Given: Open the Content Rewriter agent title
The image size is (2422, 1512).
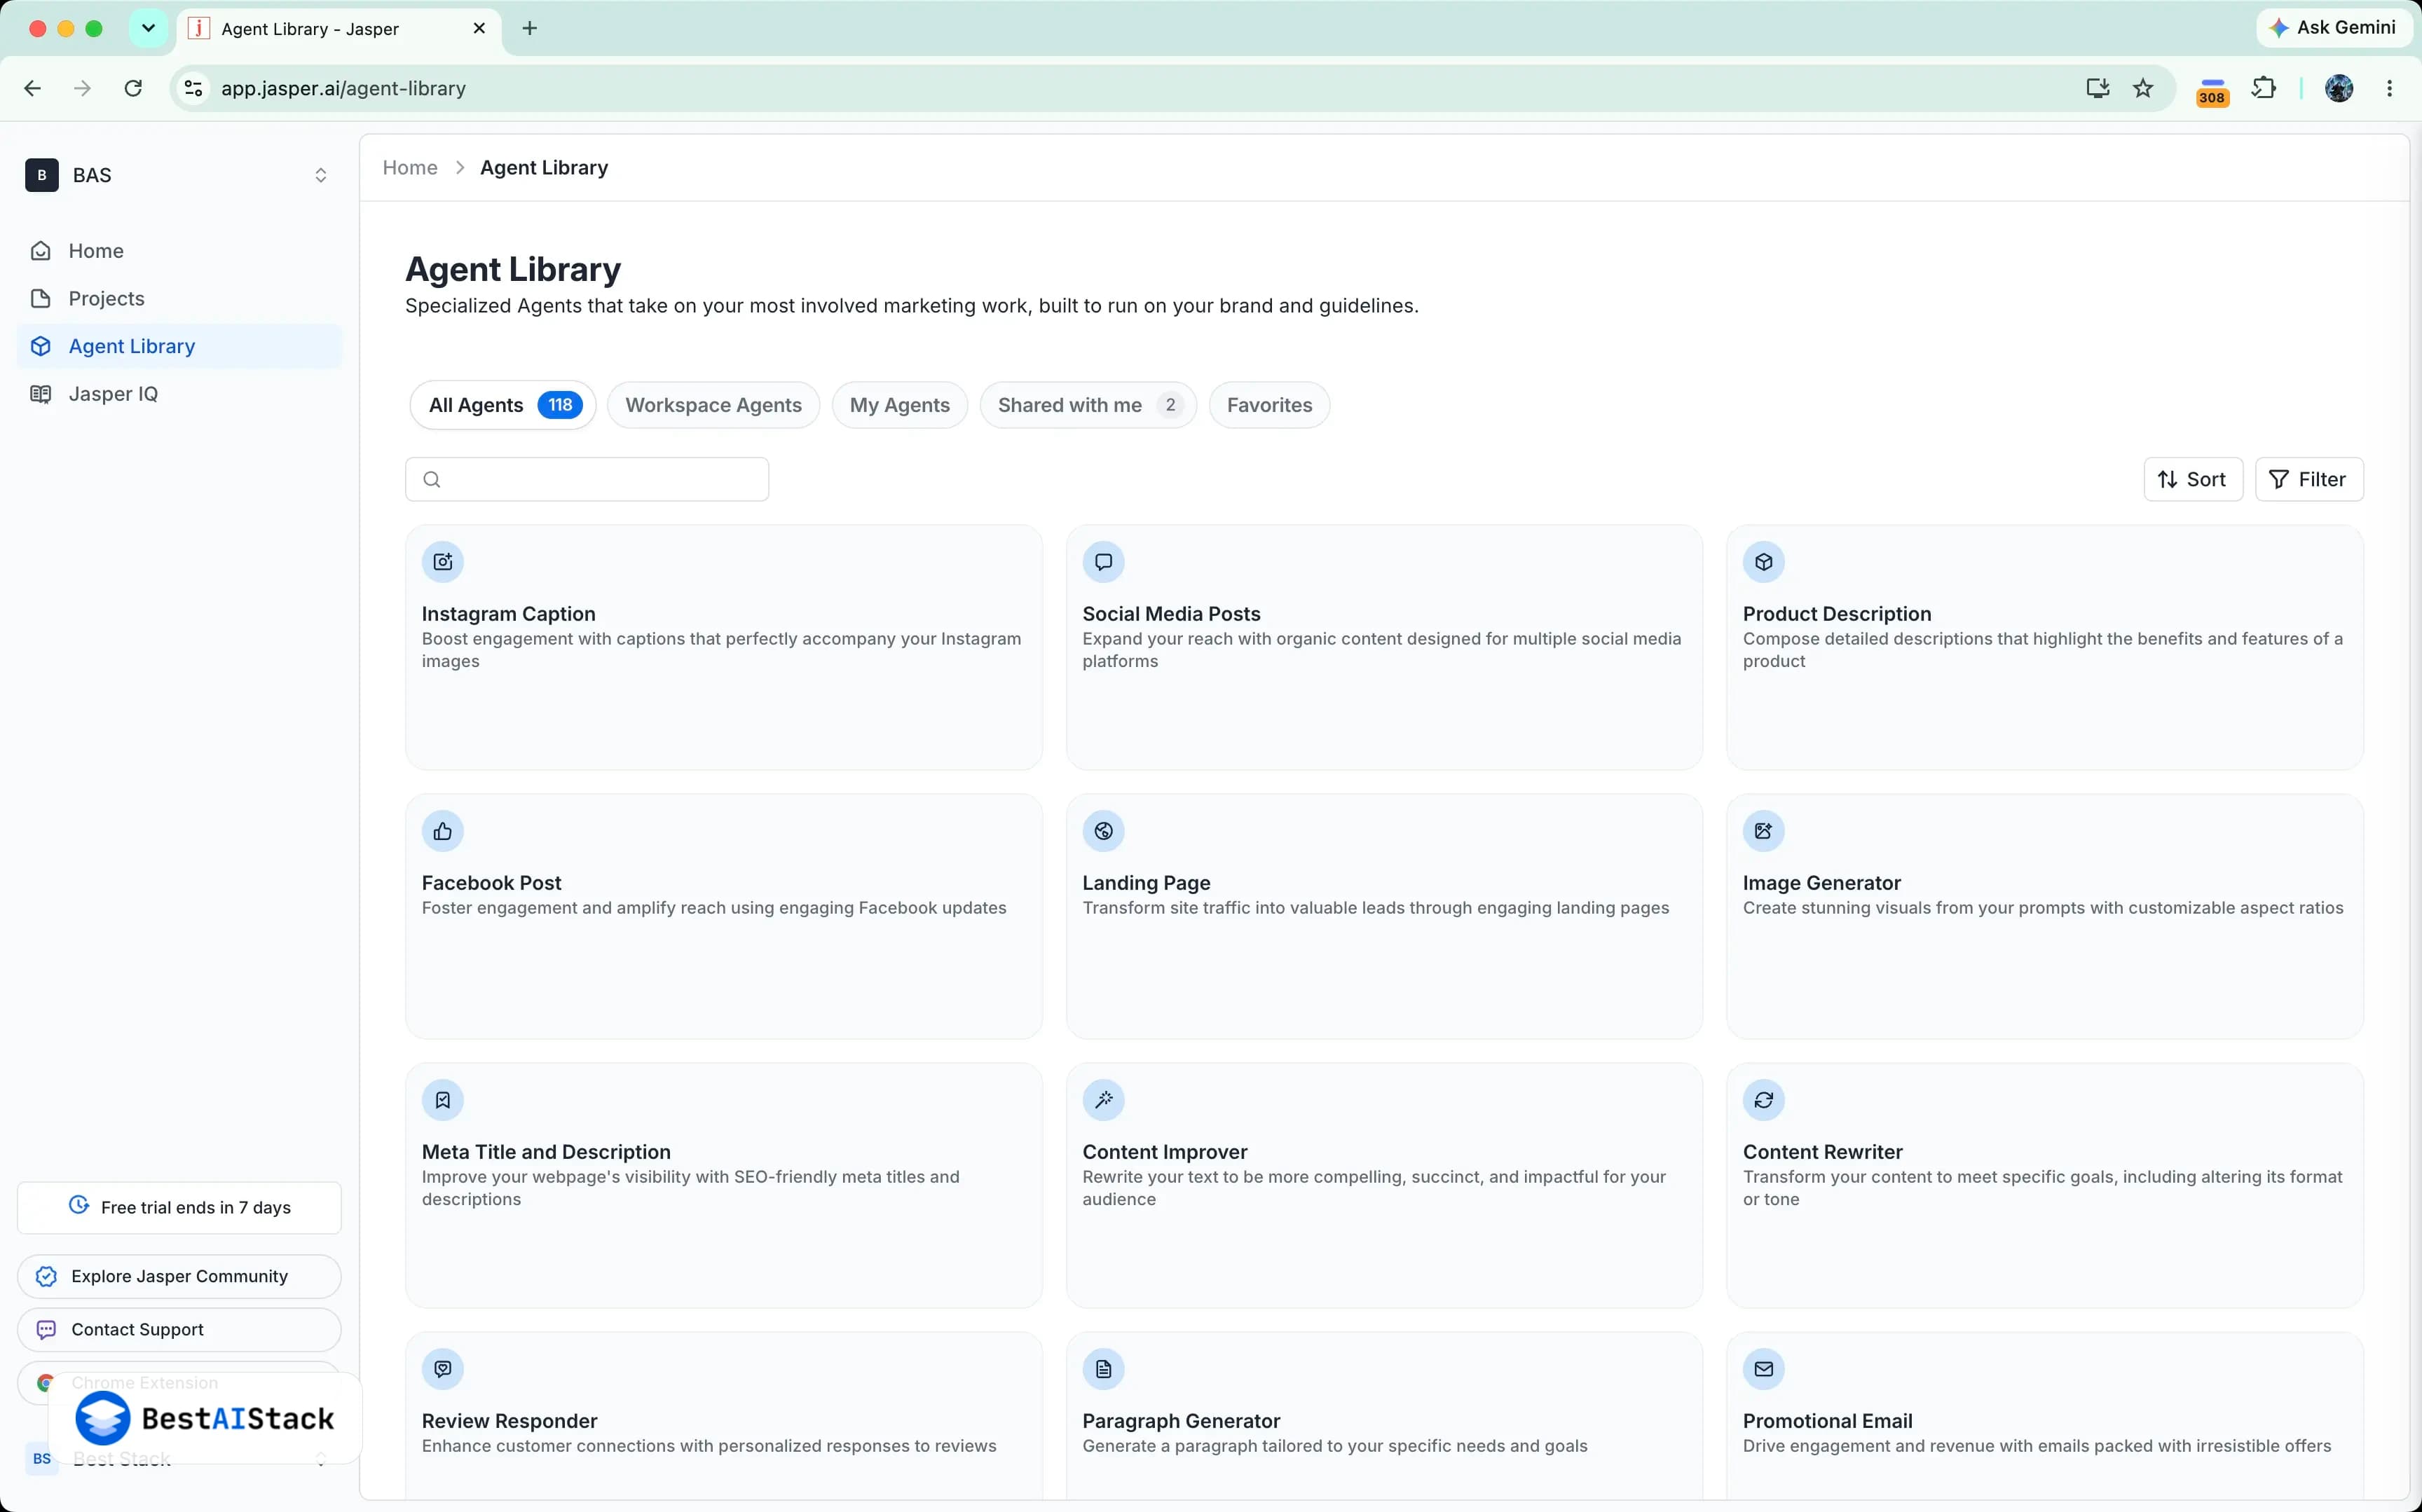Looking at the screenshot, I should point(1822,1152).
